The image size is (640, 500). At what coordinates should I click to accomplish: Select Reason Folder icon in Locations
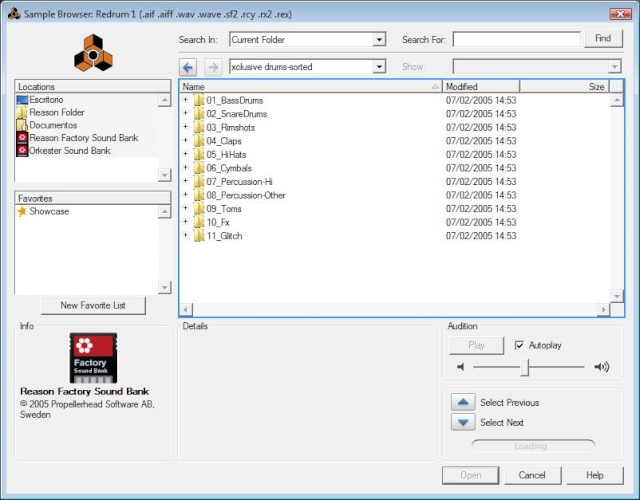22,112
